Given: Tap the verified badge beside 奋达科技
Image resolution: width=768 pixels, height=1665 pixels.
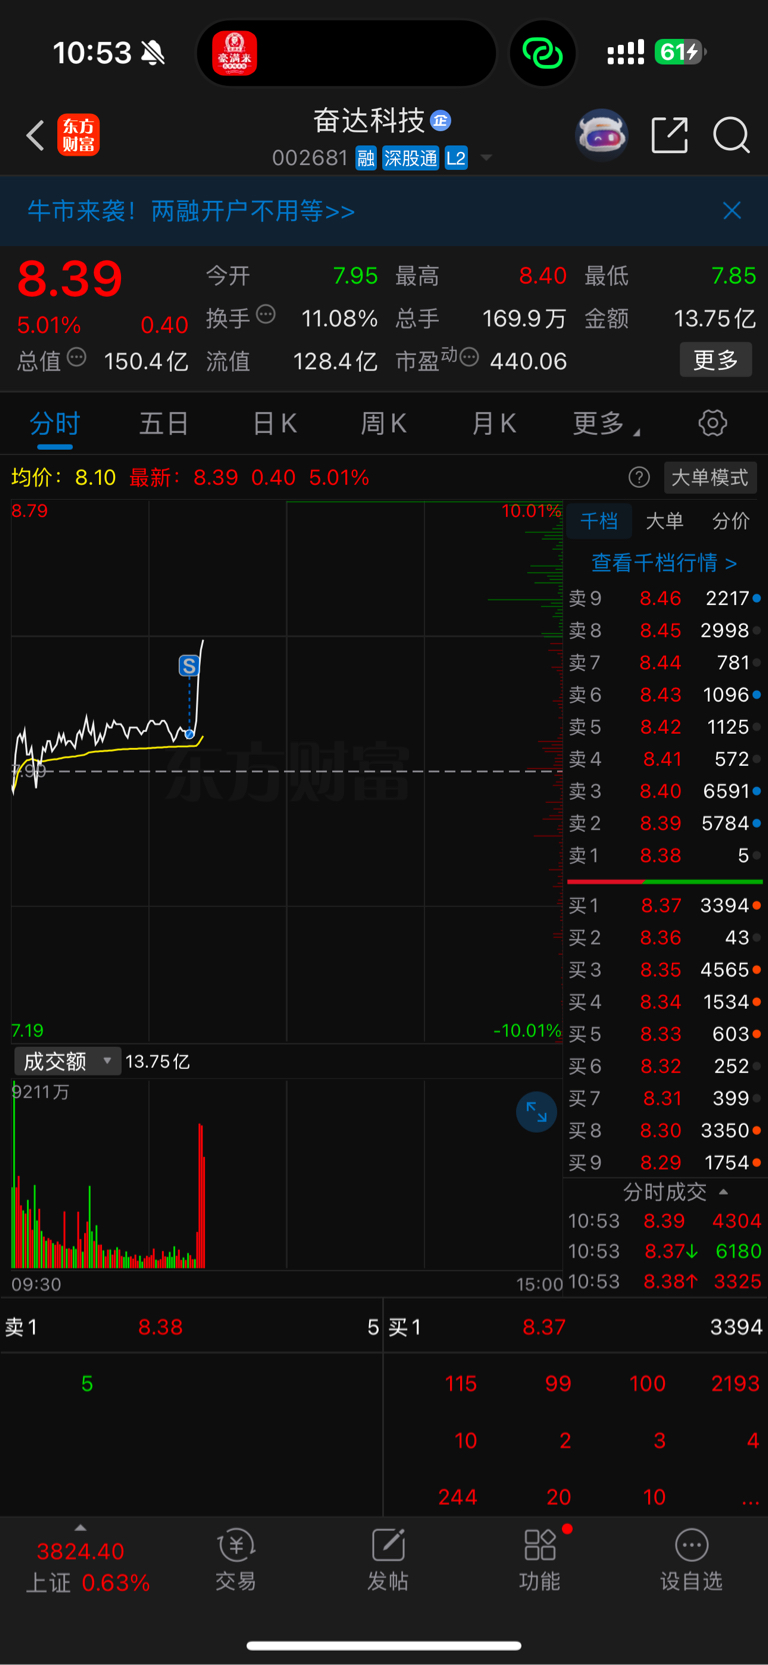Looking at the screenshot, I should [441, 121].
